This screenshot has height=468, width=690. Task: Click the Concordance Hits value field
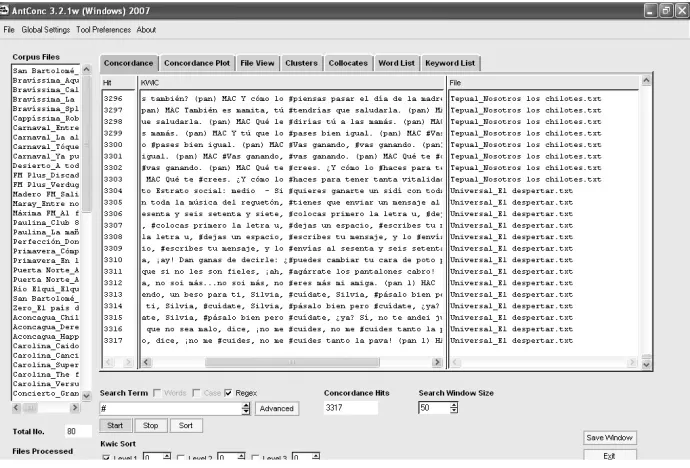point(351,408)
